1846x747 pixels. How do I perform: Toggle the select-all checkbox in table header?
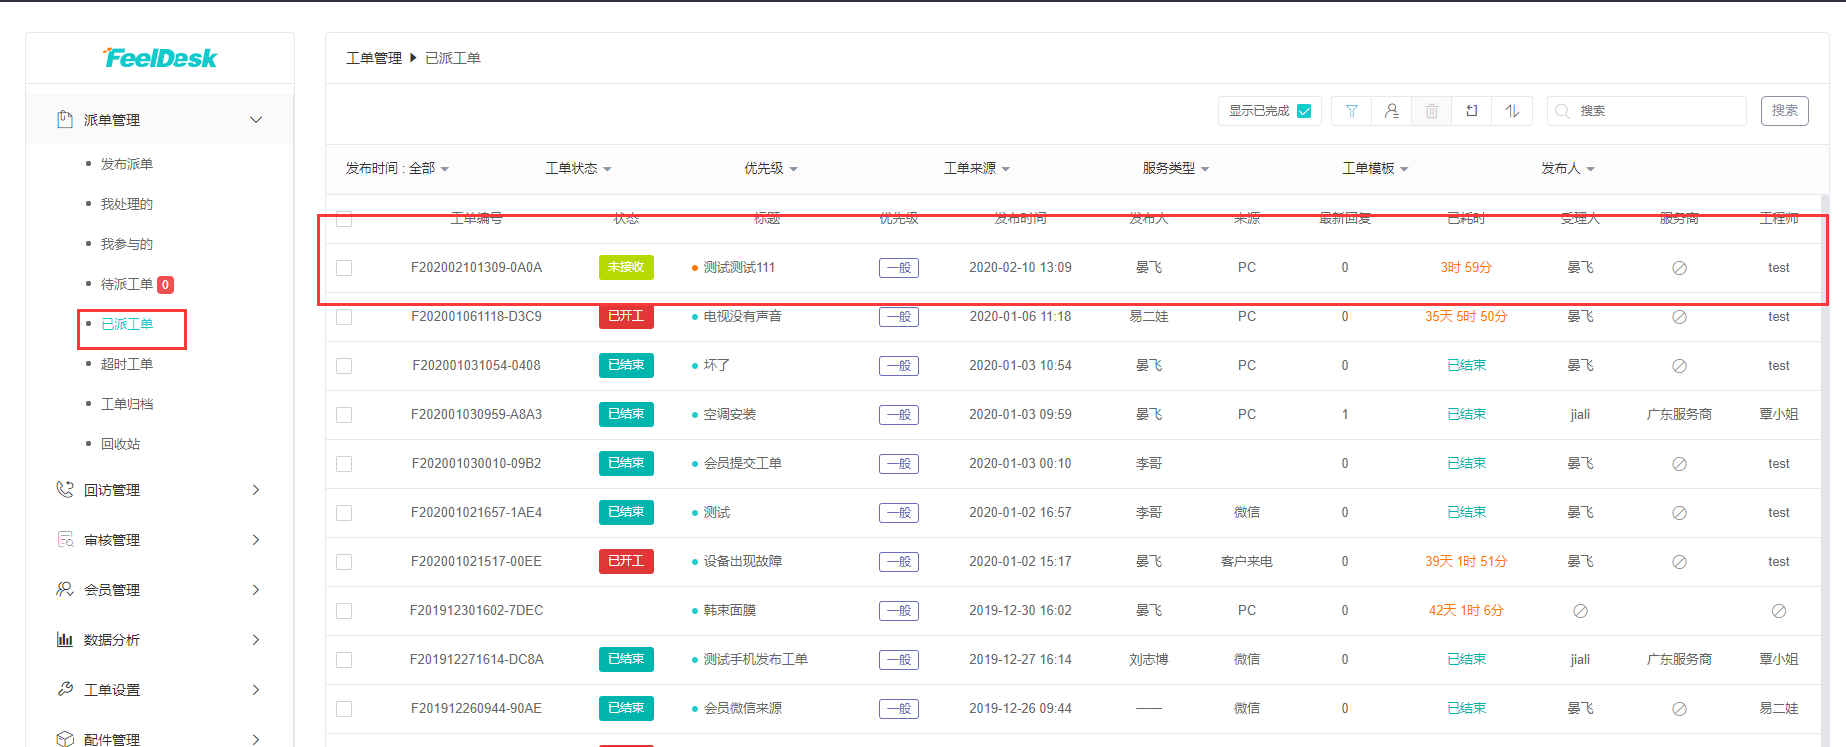344,219
